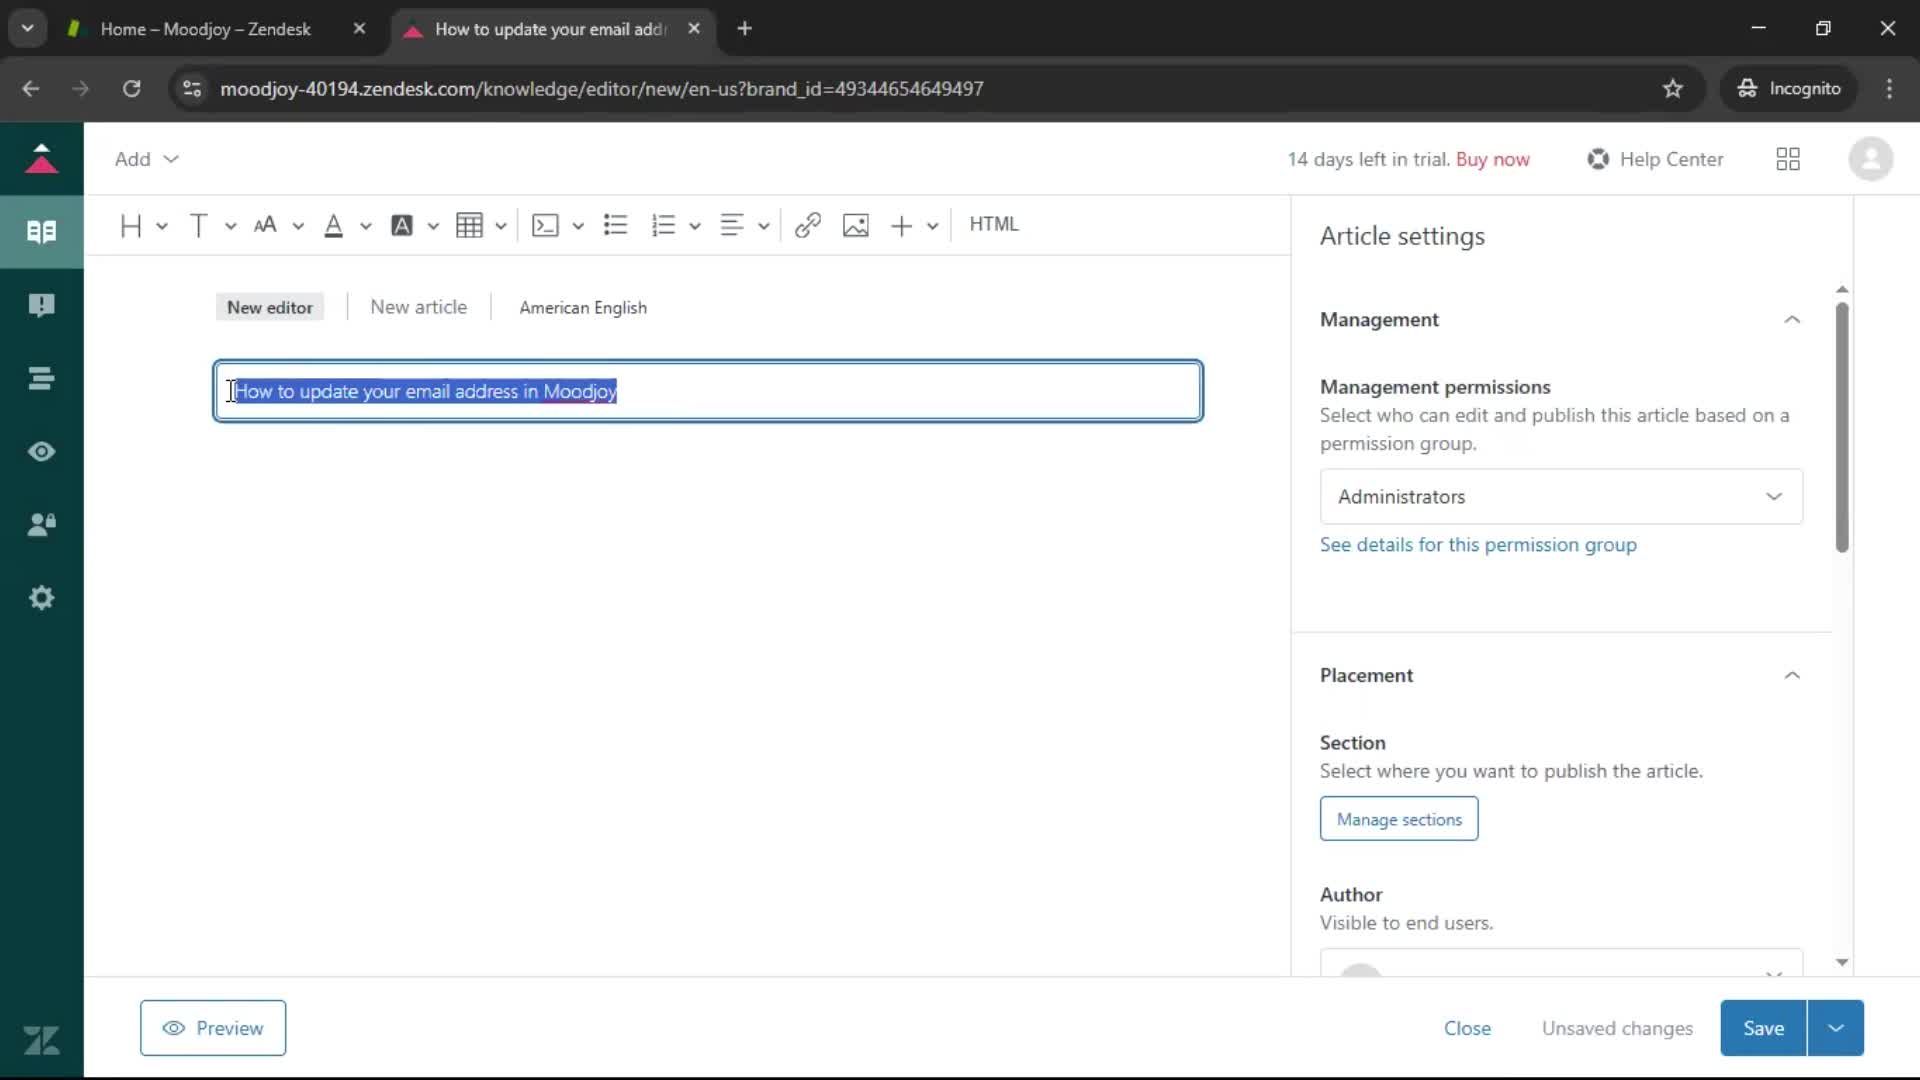Collapse the Placement section
Screen dimensions: 1920x1080
[x=1792, y=676]
